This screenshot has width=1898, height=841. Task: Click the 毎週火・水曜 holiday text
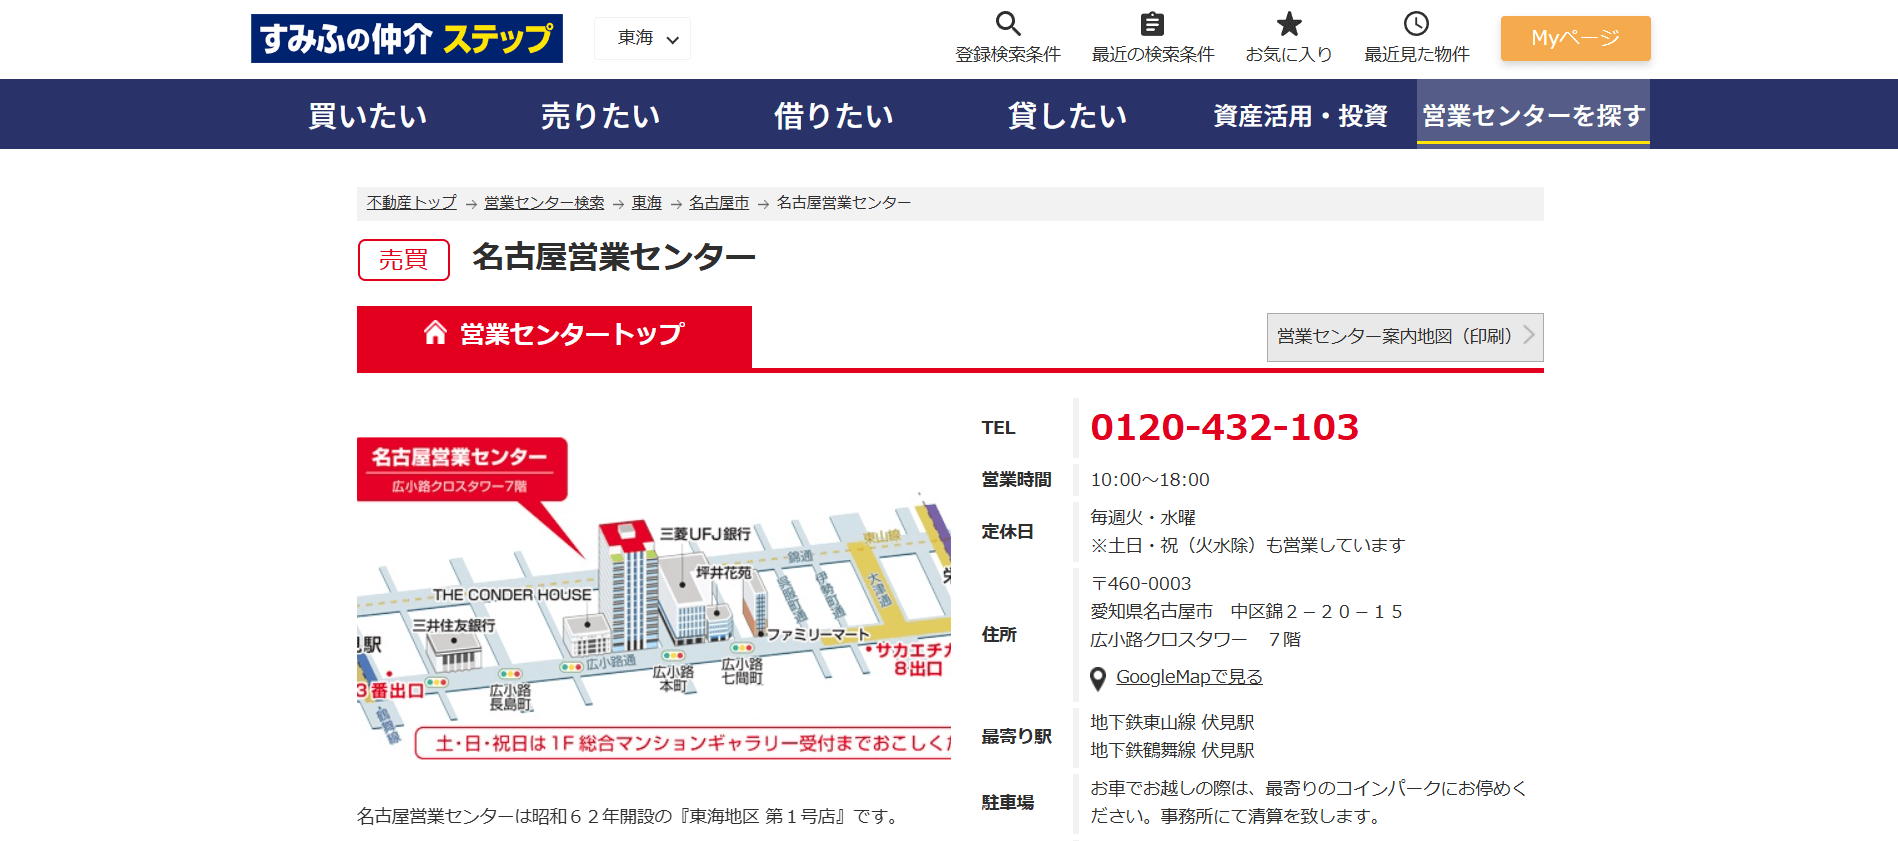click(1143, 518)
